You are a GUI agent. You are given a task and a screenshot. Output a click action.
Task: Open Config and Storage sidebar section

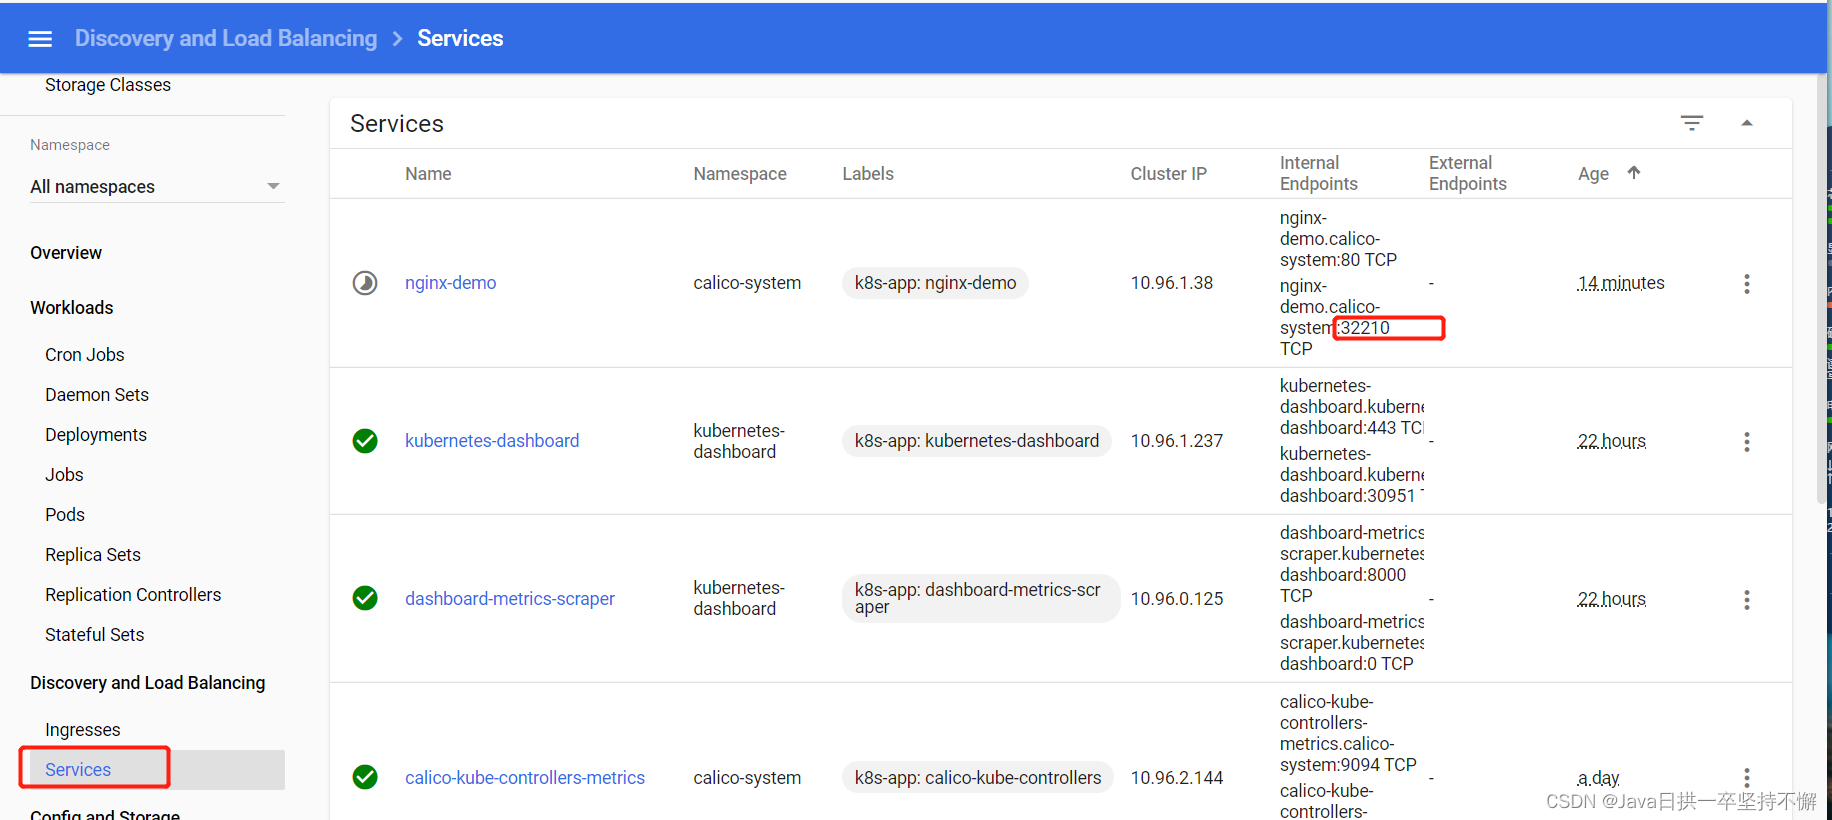point(105,814)
